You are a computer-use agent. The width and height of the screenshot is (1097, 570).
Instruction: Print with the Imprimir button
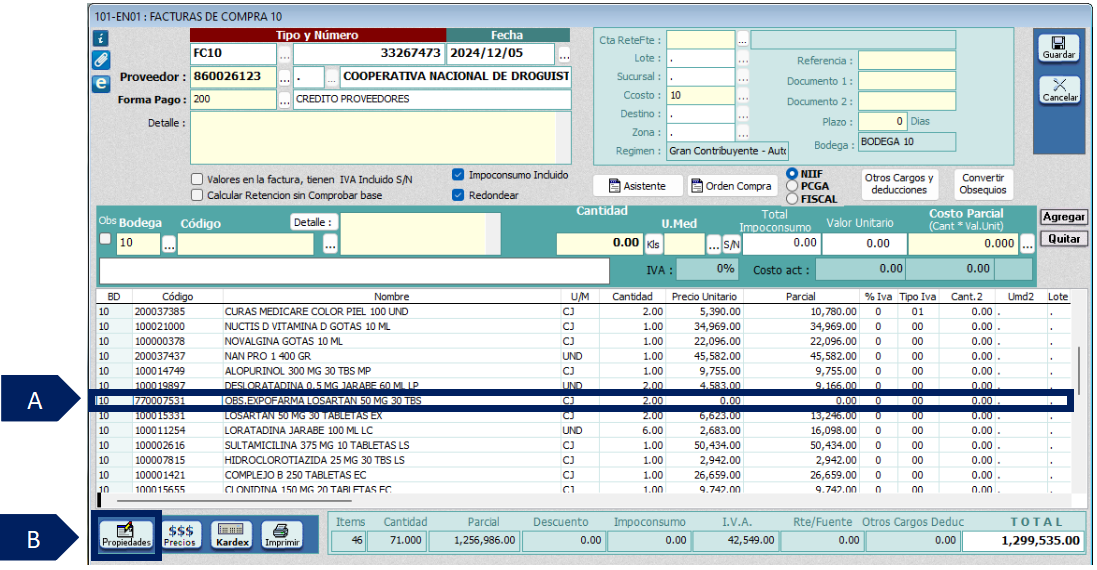(282, 536)
